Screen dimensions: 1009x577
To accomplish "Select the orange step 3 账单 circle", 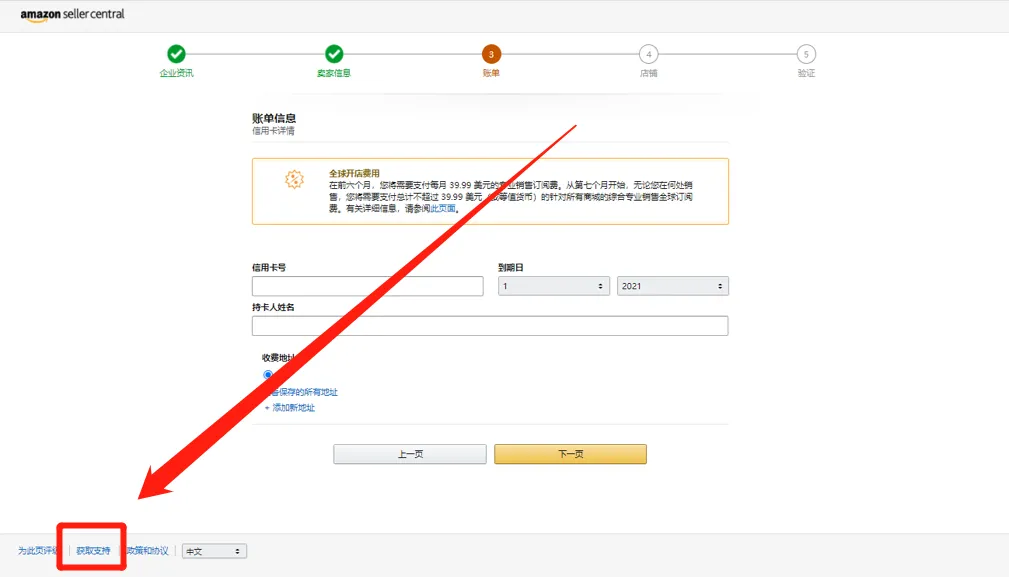I will point(490,54).
